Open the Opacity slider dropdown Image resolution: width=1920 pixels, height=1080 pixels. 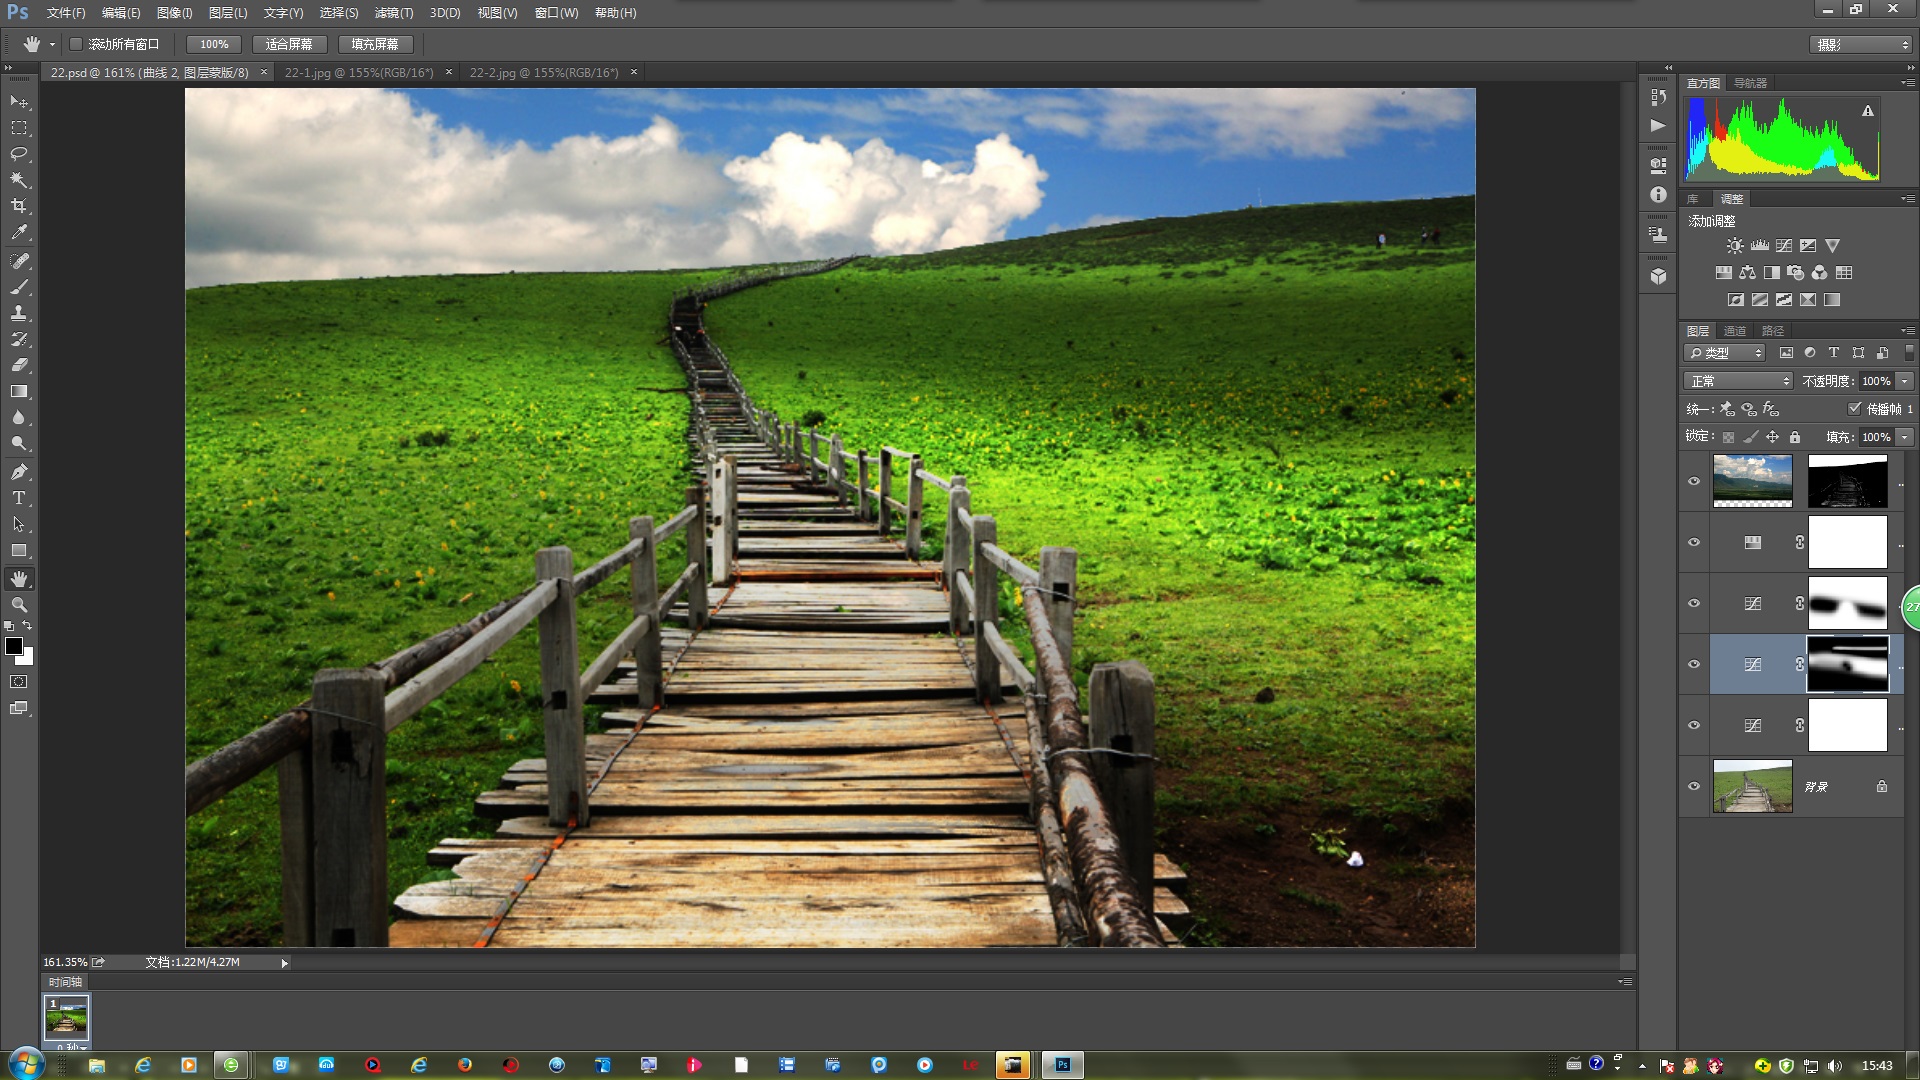1905,381
